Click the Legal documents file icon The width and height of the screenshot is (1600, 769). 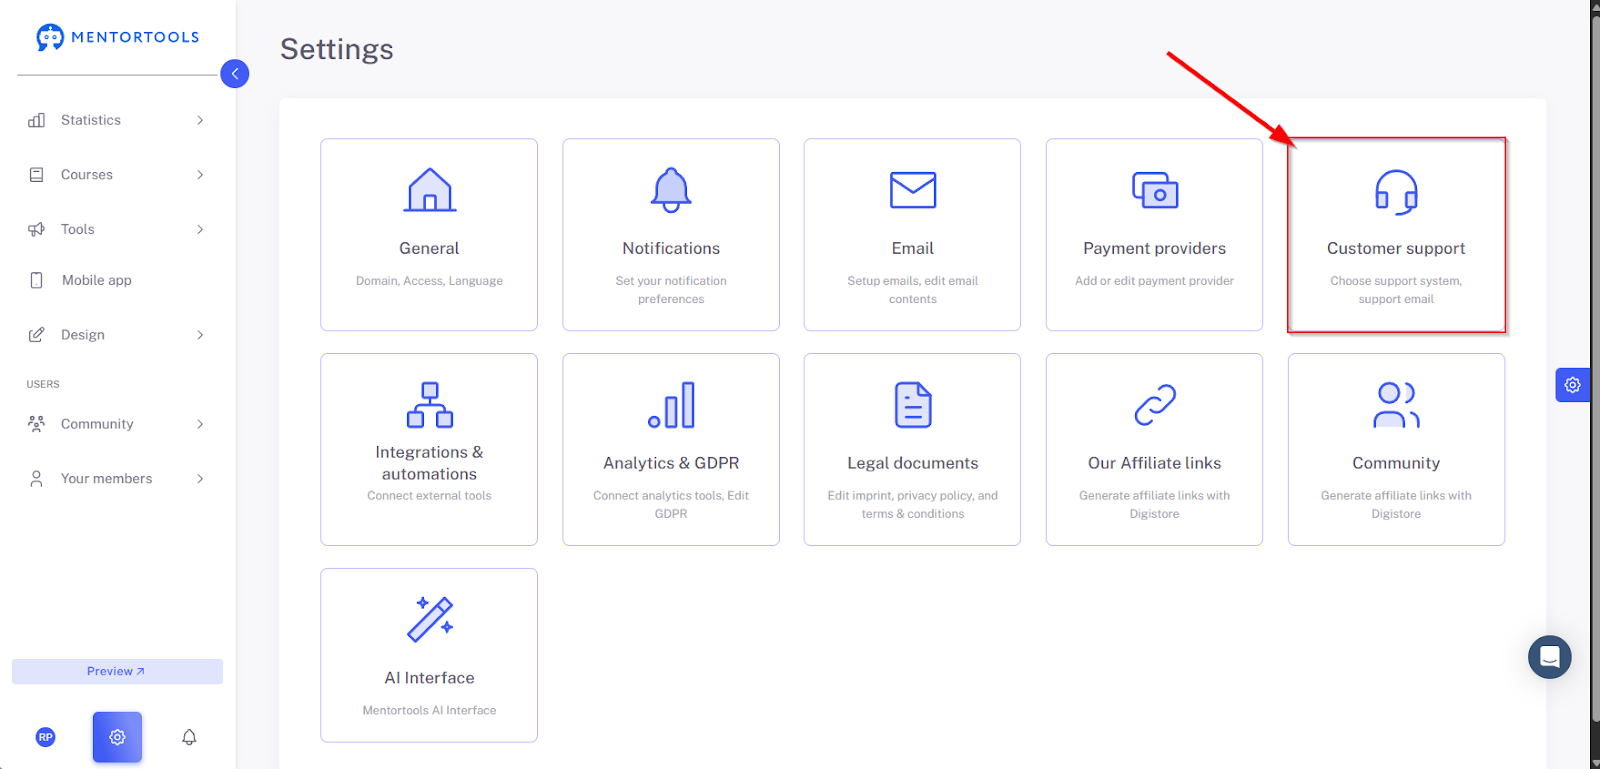coord(913,405)
